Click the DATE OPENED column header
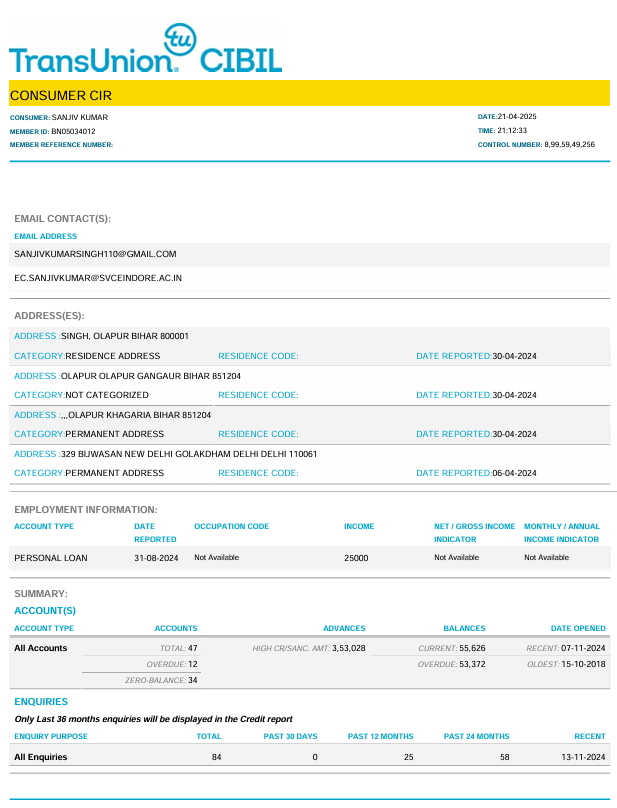Image resolution: width=617 pixels, height=808 pixels. [578, 628]
